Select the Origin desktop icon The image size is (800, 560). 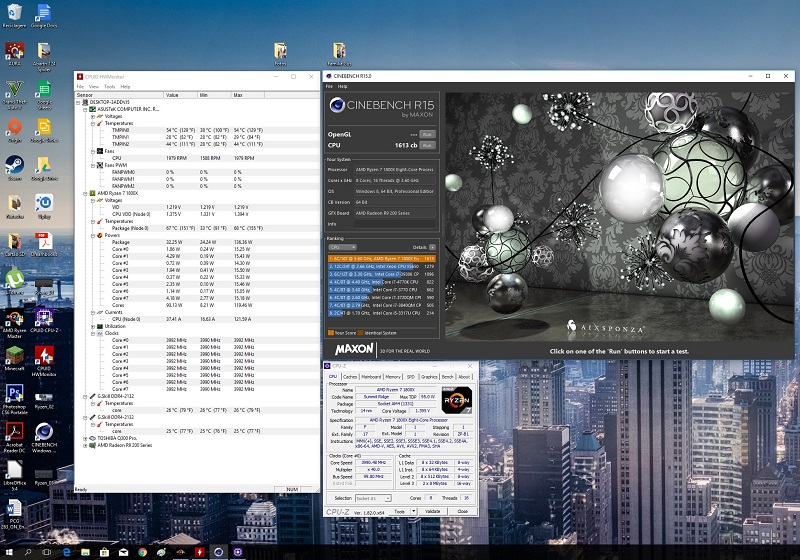tap(14, 131)
